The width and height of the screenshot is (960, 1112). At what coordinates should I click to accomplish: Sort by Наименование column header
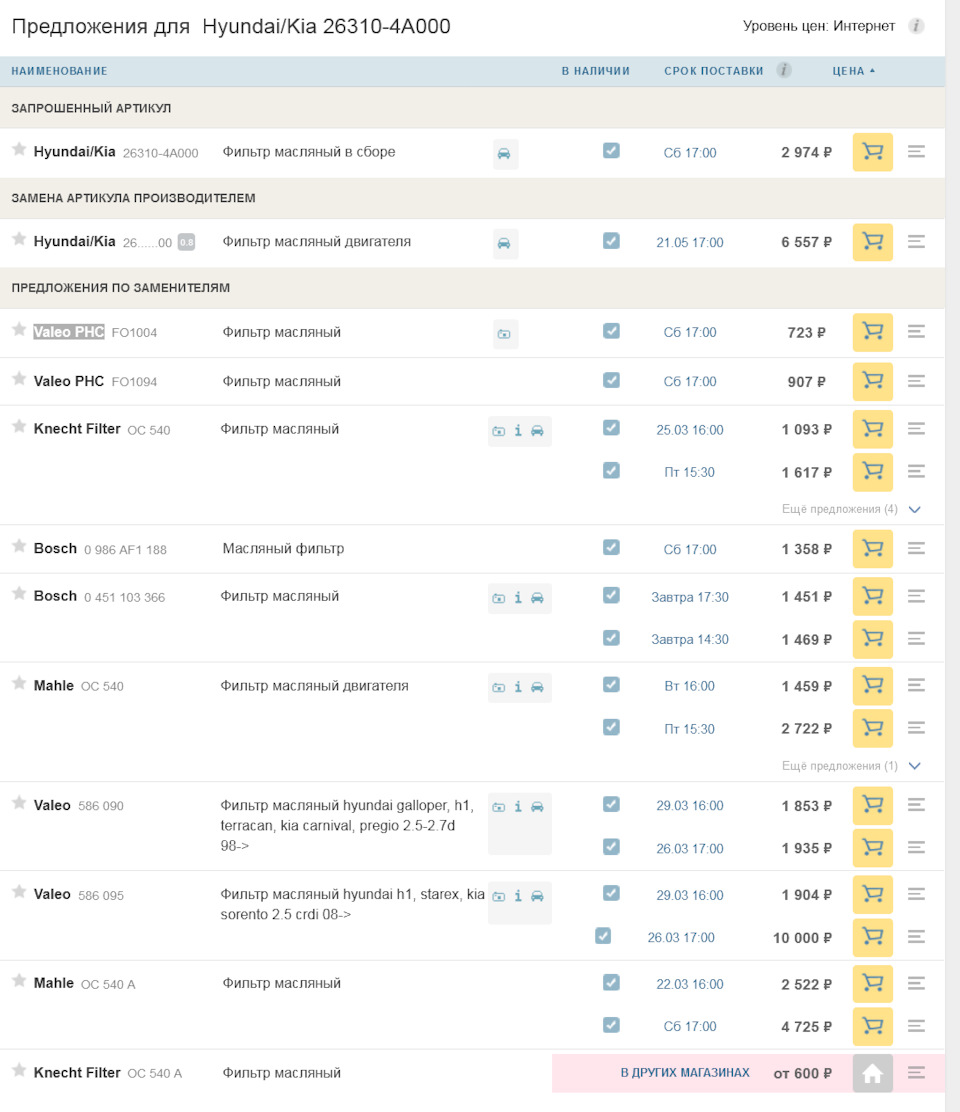[x=59, y=71]
